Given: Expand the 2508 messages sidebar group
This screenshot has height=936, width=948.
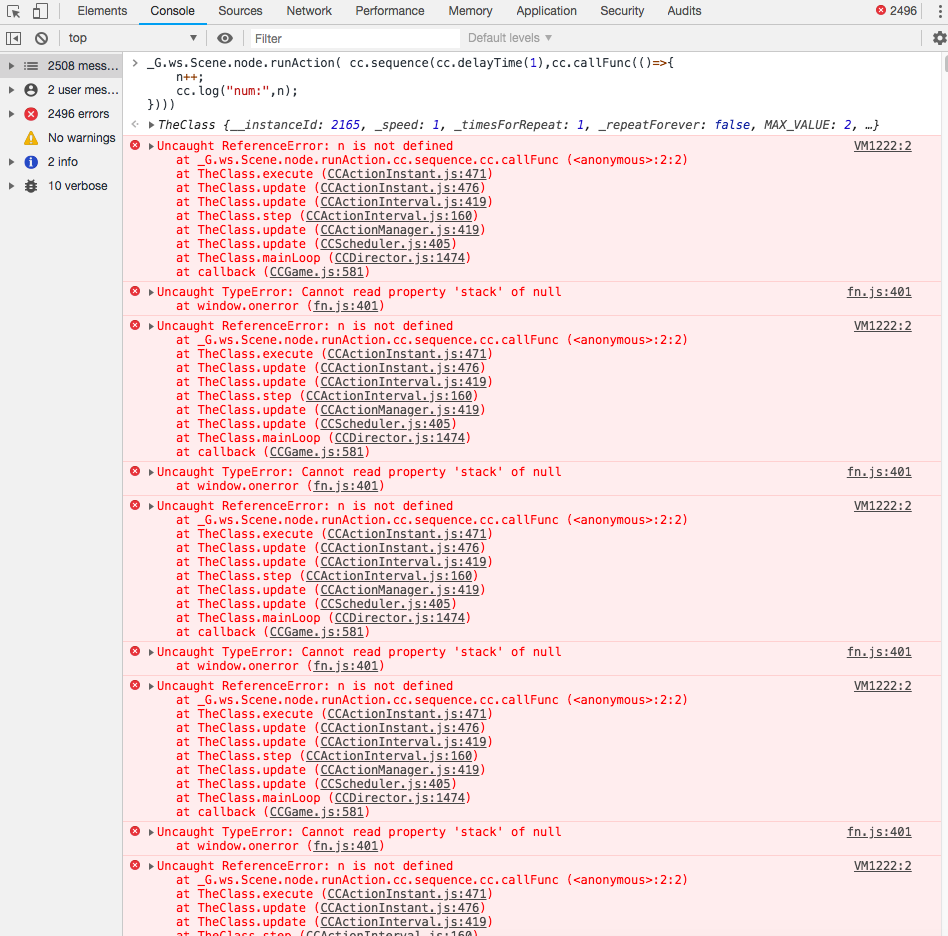Looking at the screenshot, I should 11,66.
